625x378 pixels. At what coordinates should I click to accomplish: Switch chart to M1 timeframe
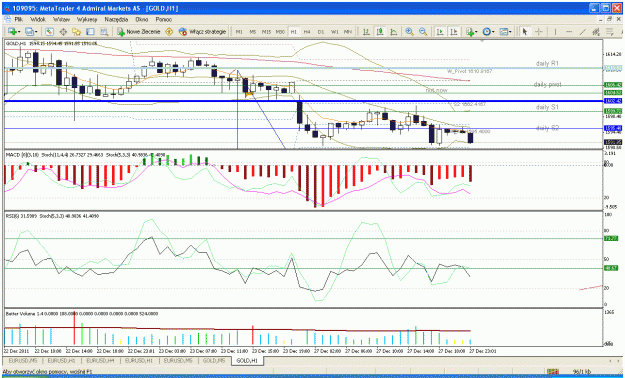[239, 32]
